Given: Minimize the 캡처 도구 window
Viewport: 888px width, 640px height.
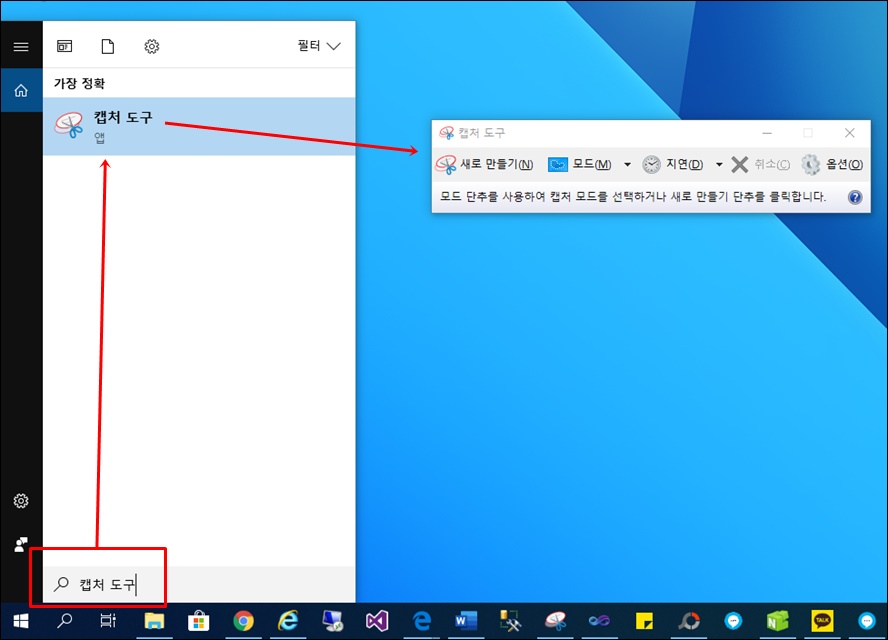Looking at the screenshot, I should pos(767,133).
